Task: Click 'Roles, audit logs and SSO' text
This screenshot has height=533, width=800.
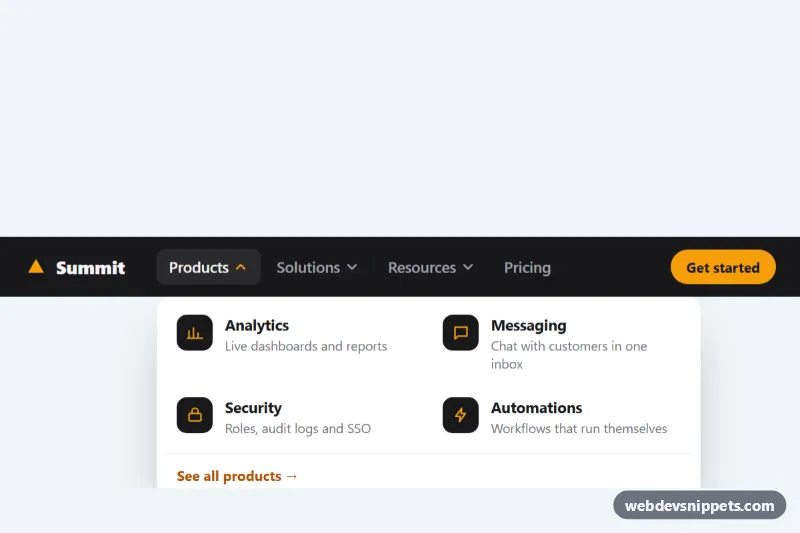Action: (x=298, y=428)
